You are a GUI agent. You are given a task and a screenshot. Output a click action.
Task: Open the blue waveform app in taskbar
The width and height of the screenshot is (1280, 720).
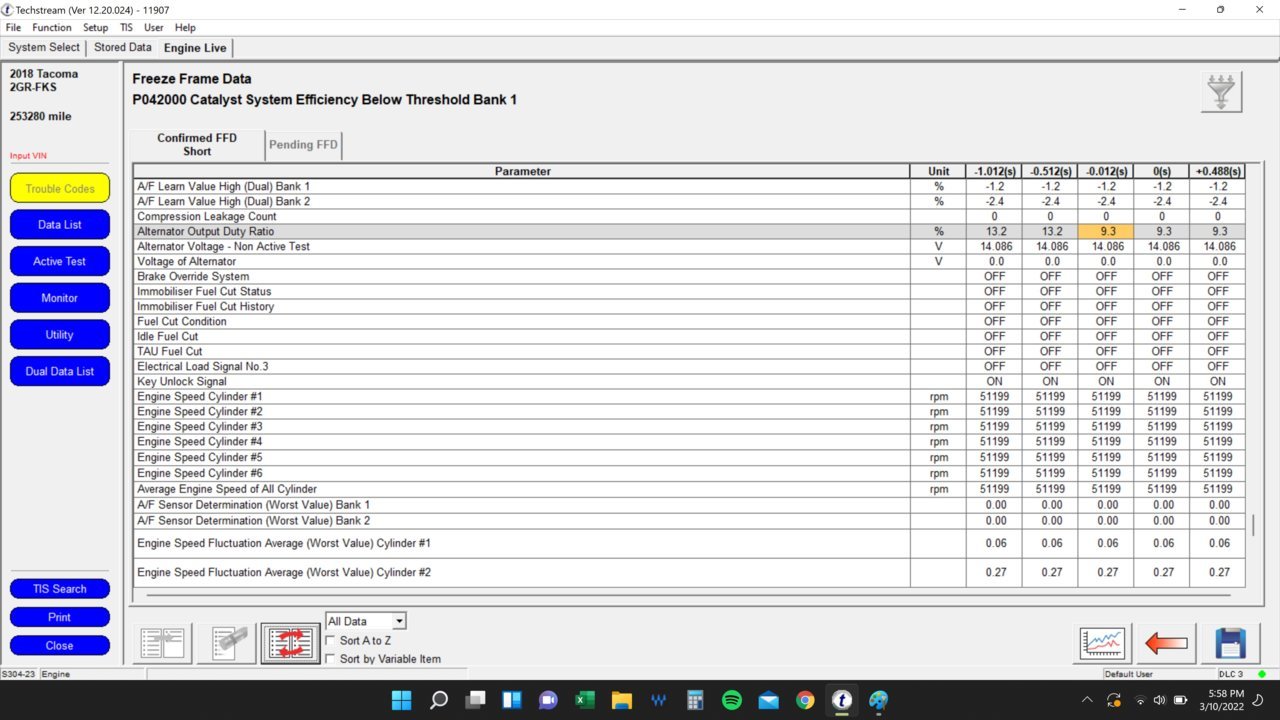[658, 700]
